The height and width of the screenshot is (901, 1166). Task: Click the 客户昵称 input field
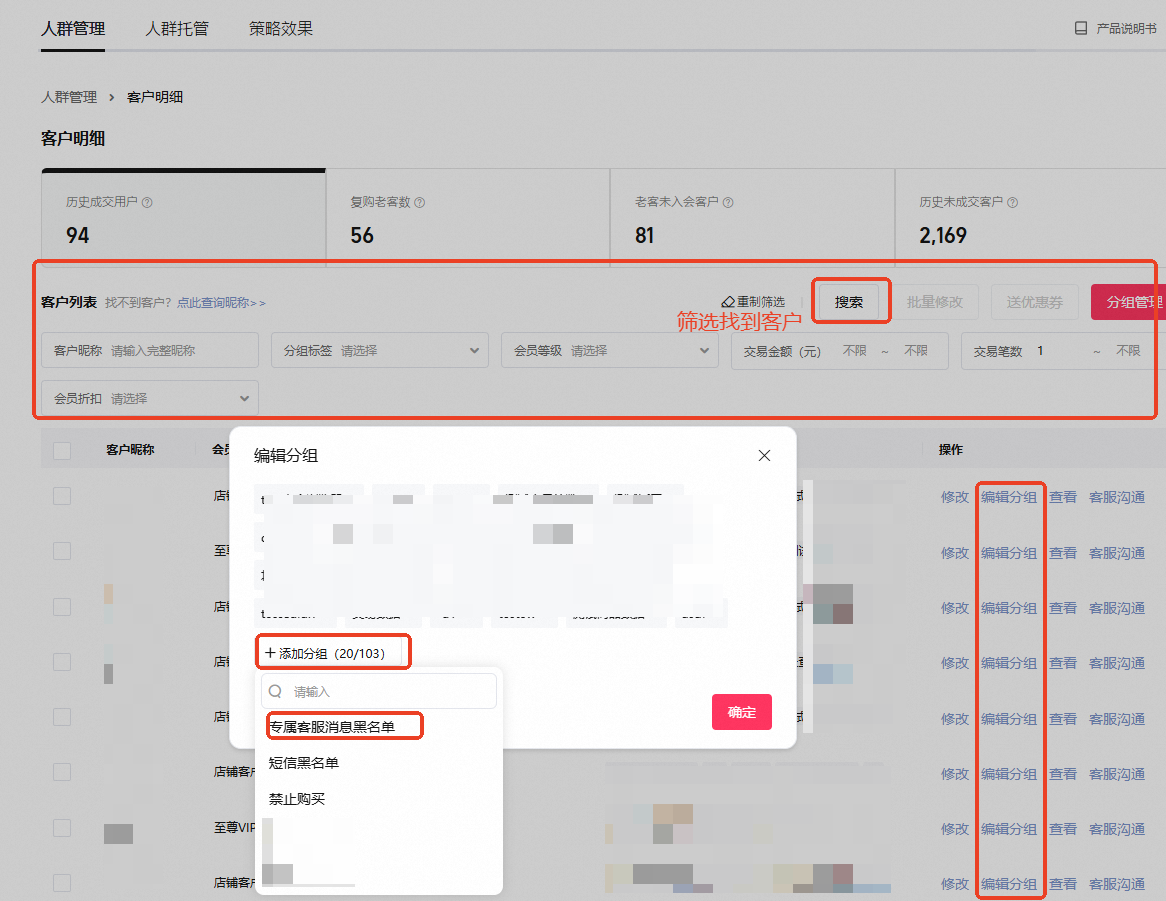tap(149, 350)
